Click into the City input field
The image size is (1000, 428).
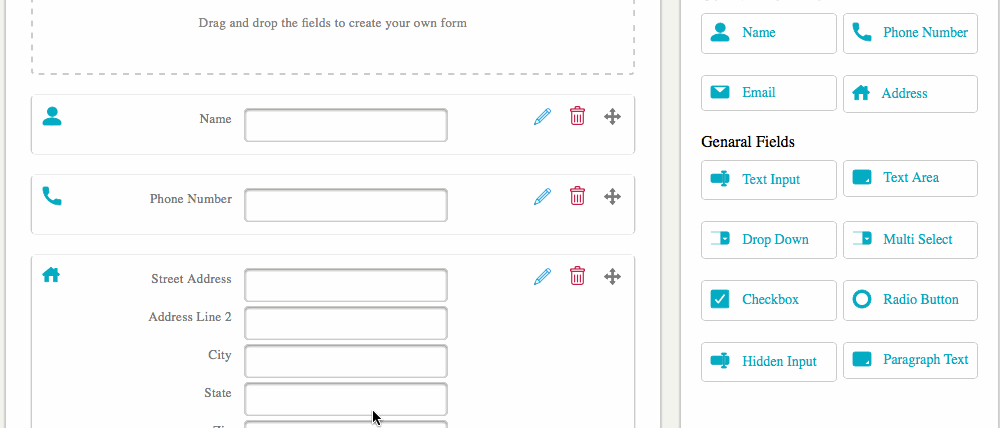346,361
